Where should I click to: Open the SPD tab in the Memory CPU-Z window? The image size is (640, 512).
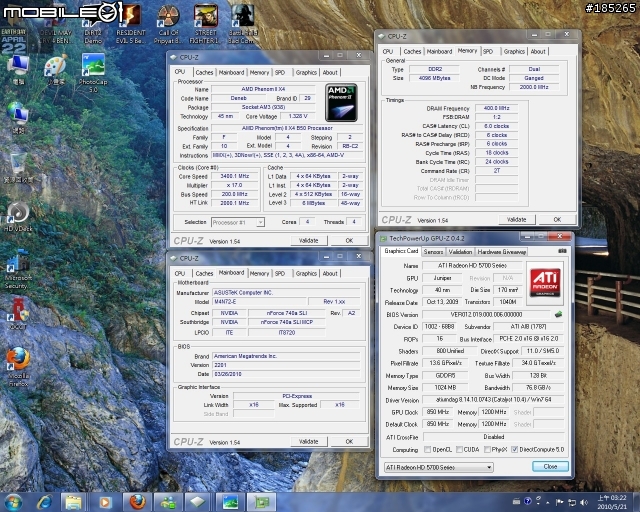pyautogui.click(x=488, y=51)
